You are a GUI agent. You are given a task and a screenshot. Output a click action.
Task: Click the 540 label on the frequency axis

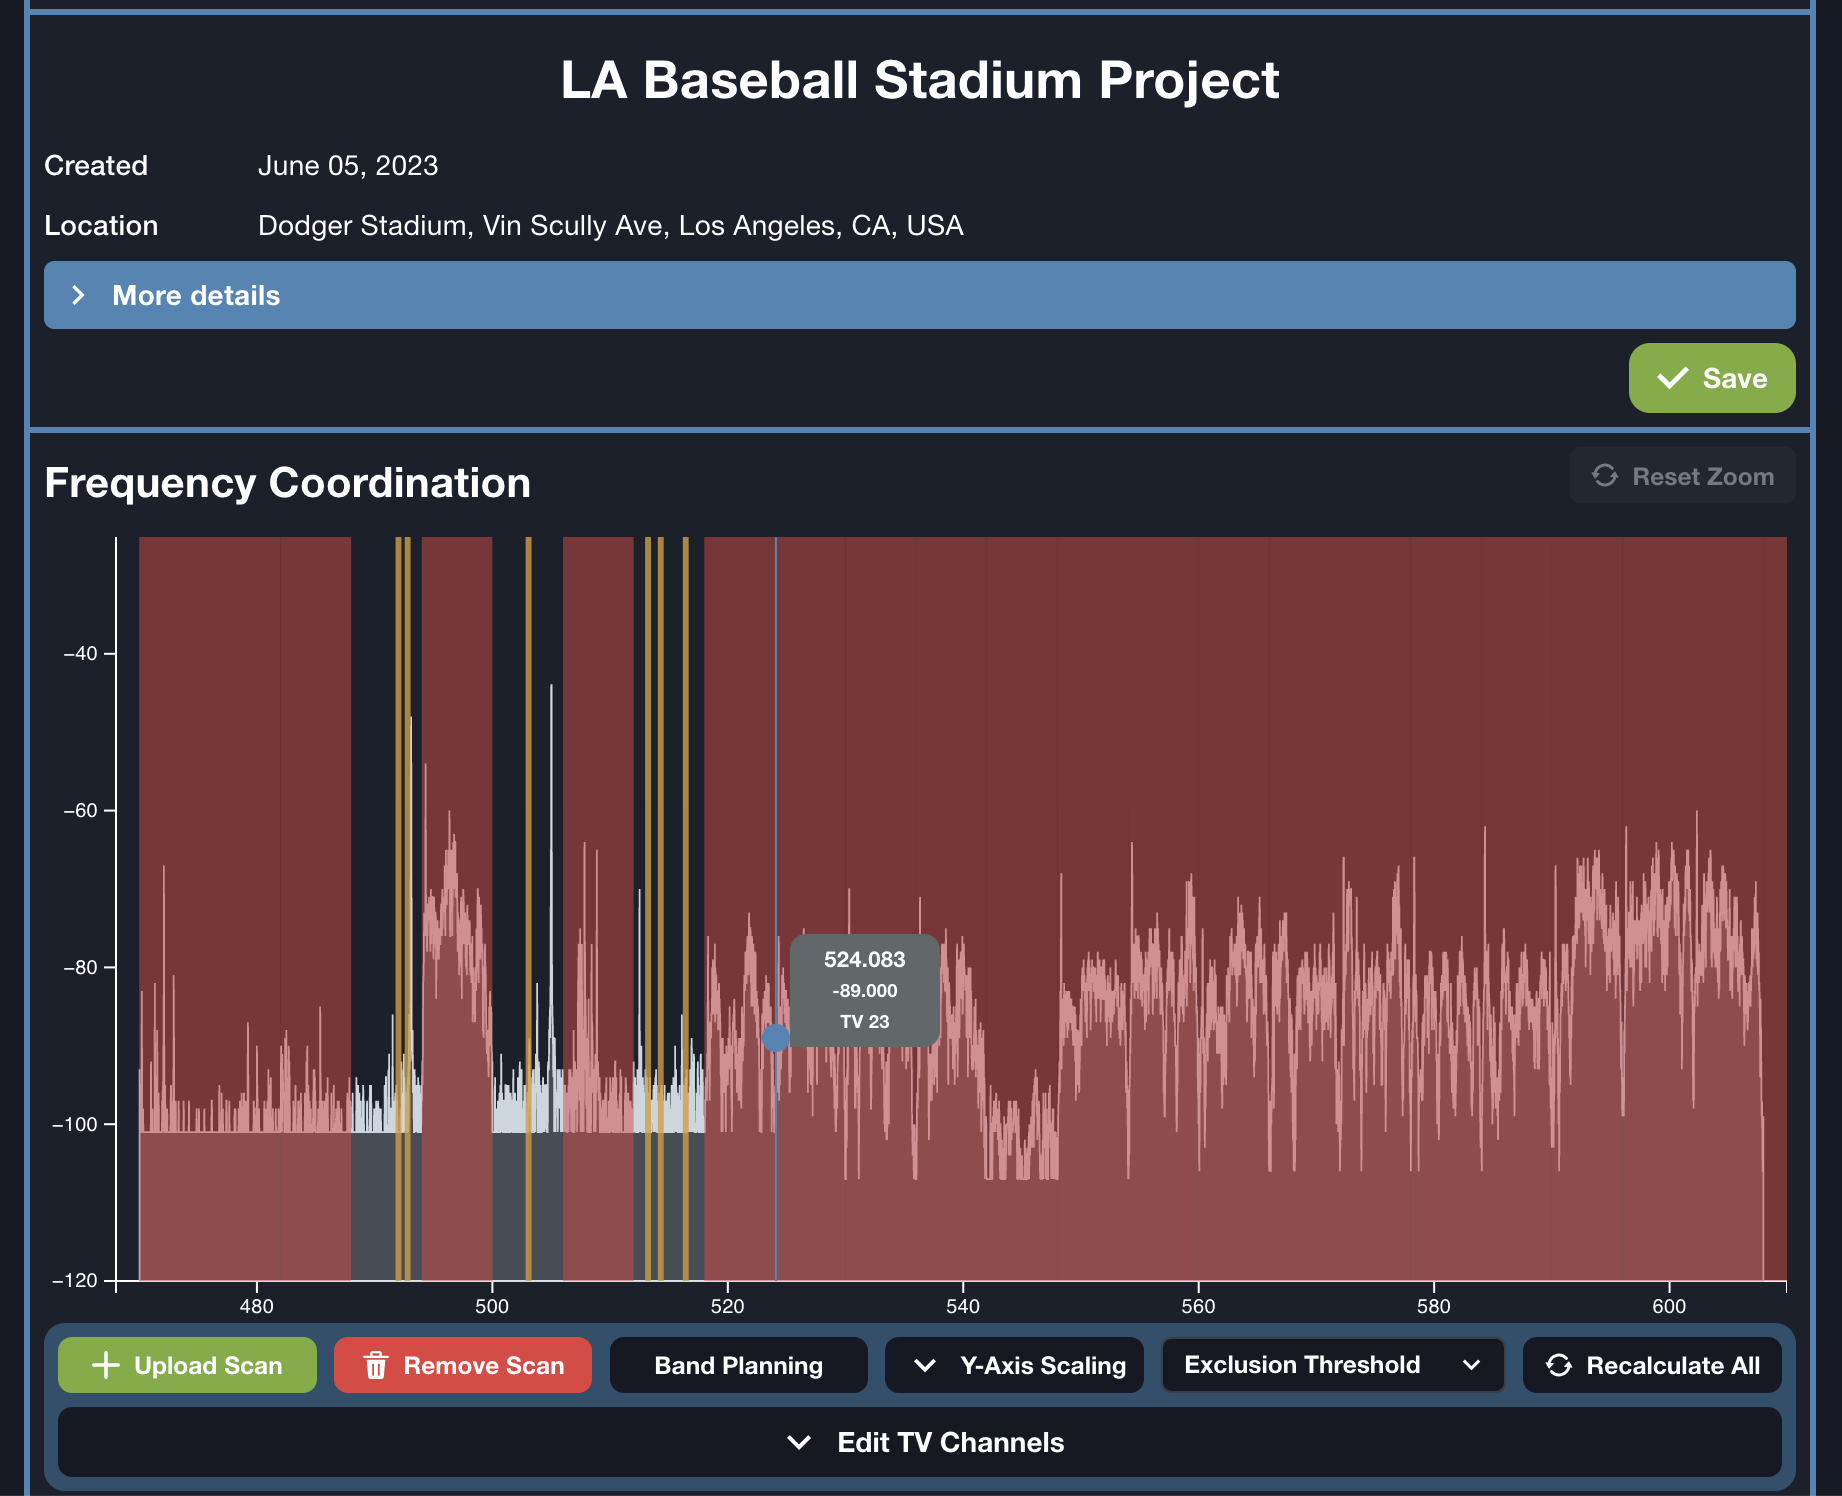click(962, 1307)
